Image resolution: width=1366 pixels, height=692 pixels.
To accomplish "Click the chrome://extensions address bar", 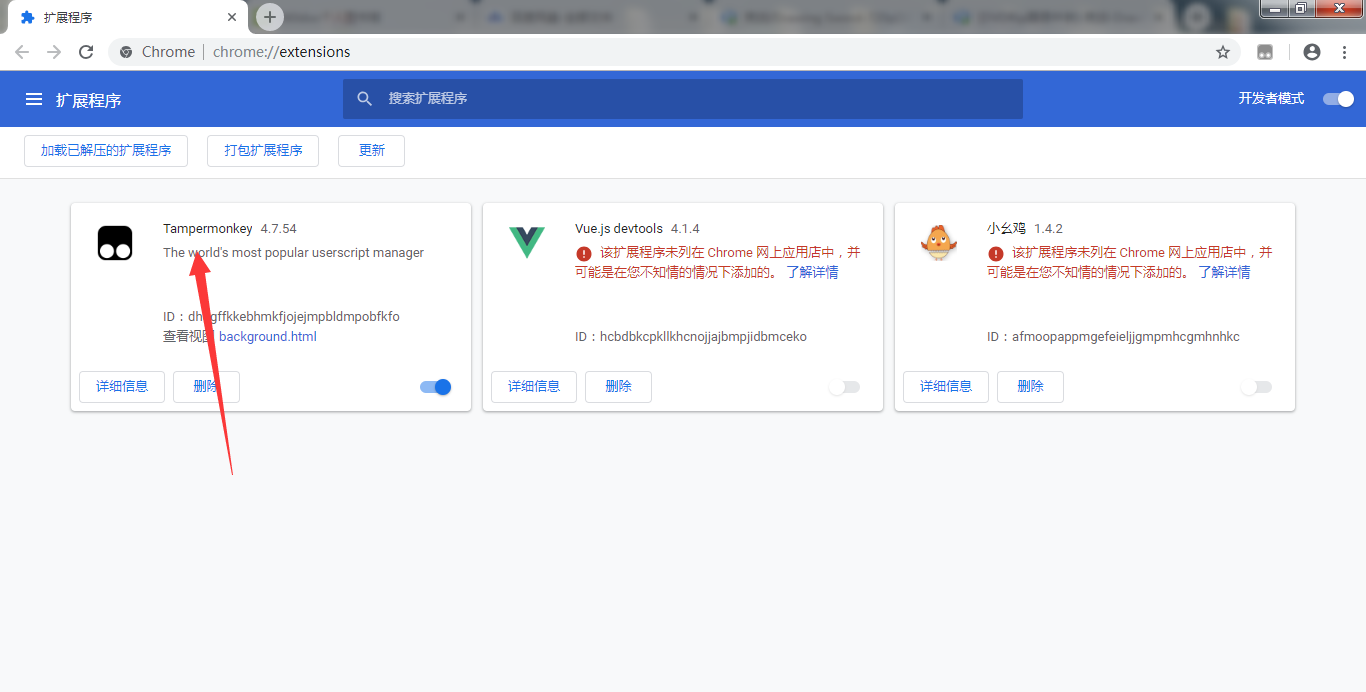I will point(675,52).
